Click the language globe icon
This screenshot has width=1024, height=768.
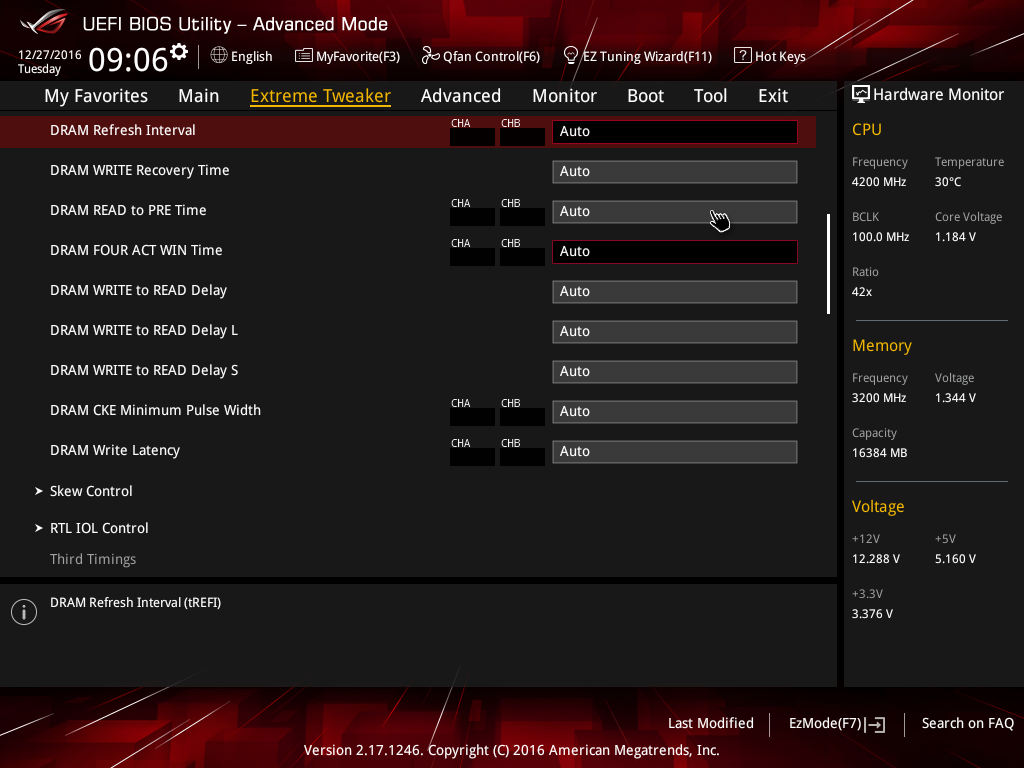point(219,56)
